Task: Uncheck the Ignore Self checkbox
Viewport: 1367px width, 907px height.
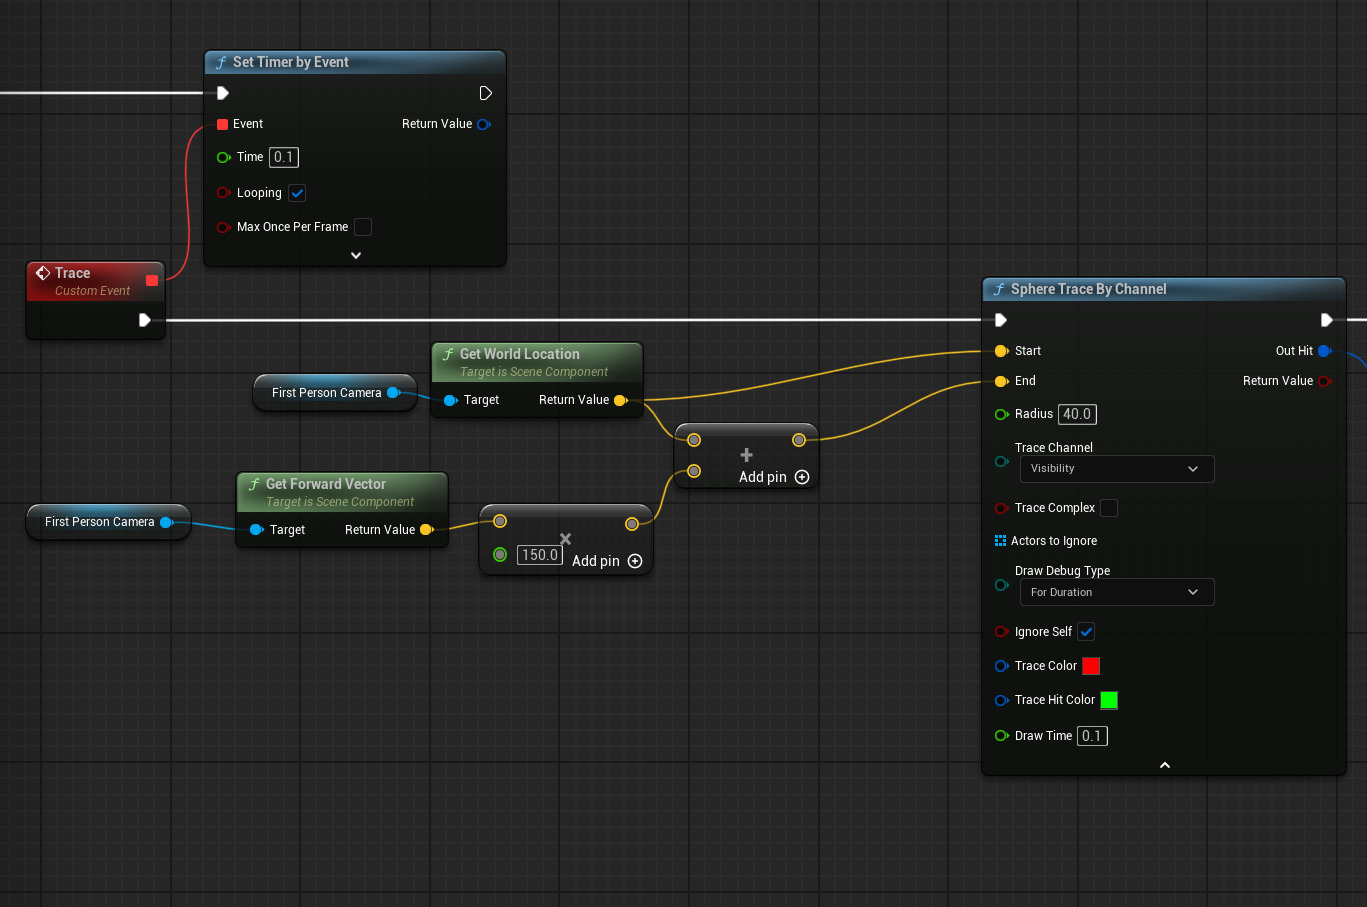Action: (1086, 632)
